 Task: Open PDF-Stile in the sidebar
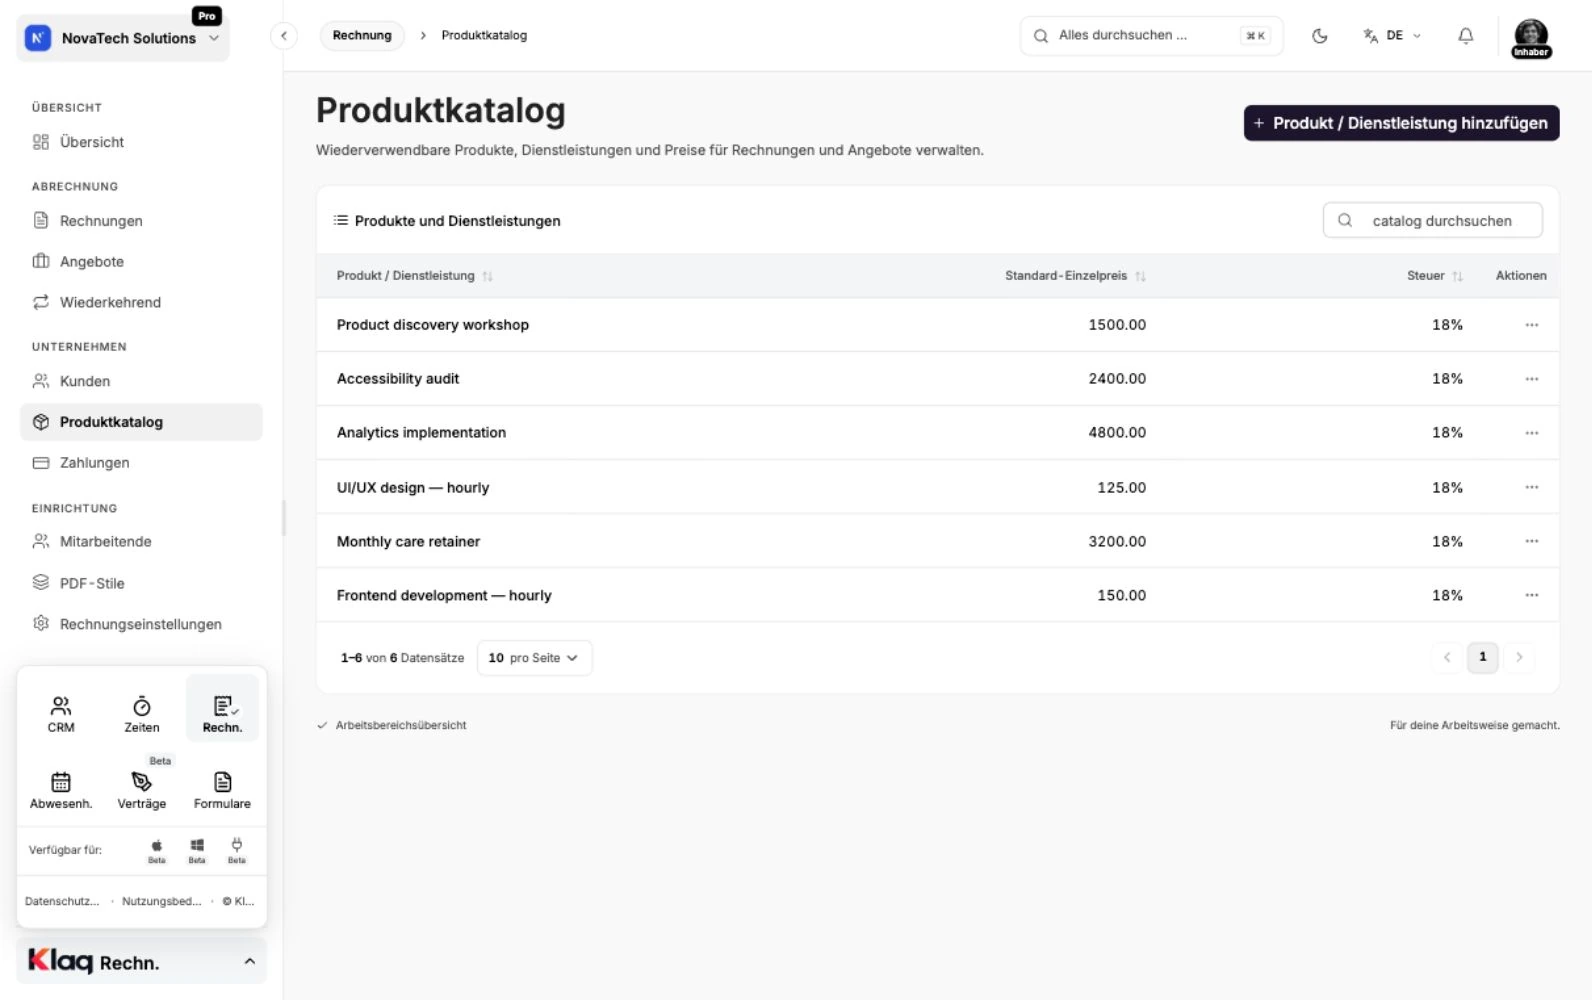click(141, 583)
